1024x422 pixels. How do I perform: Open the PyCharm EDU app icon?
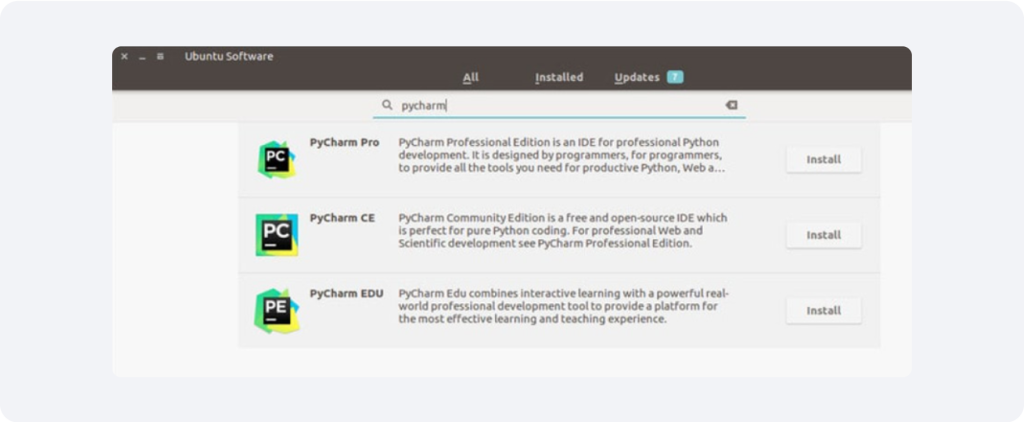tap(277, 311)
